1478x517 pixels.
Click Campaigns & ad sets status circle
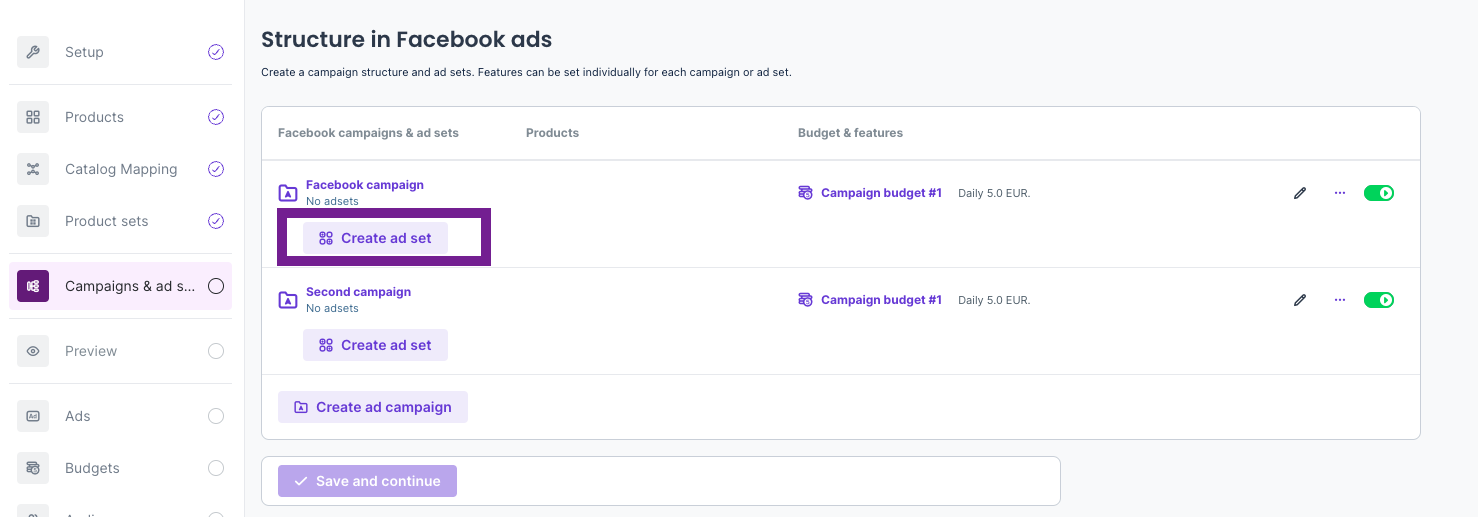click(216, 286)
